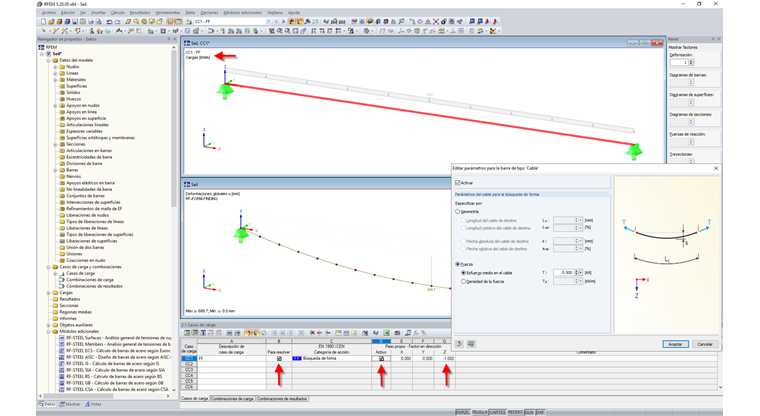Collapse the Casos de carga y combinaciones node
This screenshot has height=416, width=760.
point(48,267)
